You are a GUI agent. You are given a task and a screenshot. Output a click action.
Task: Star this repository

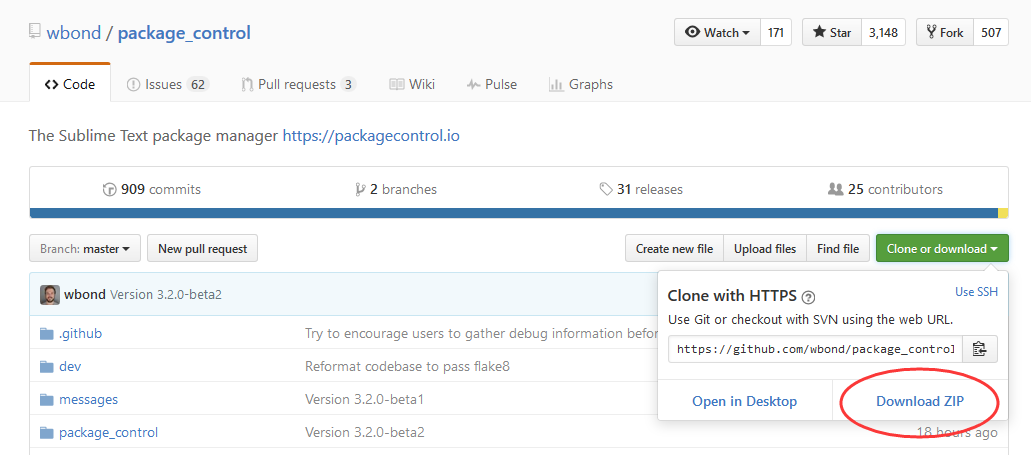click(832, 32)
